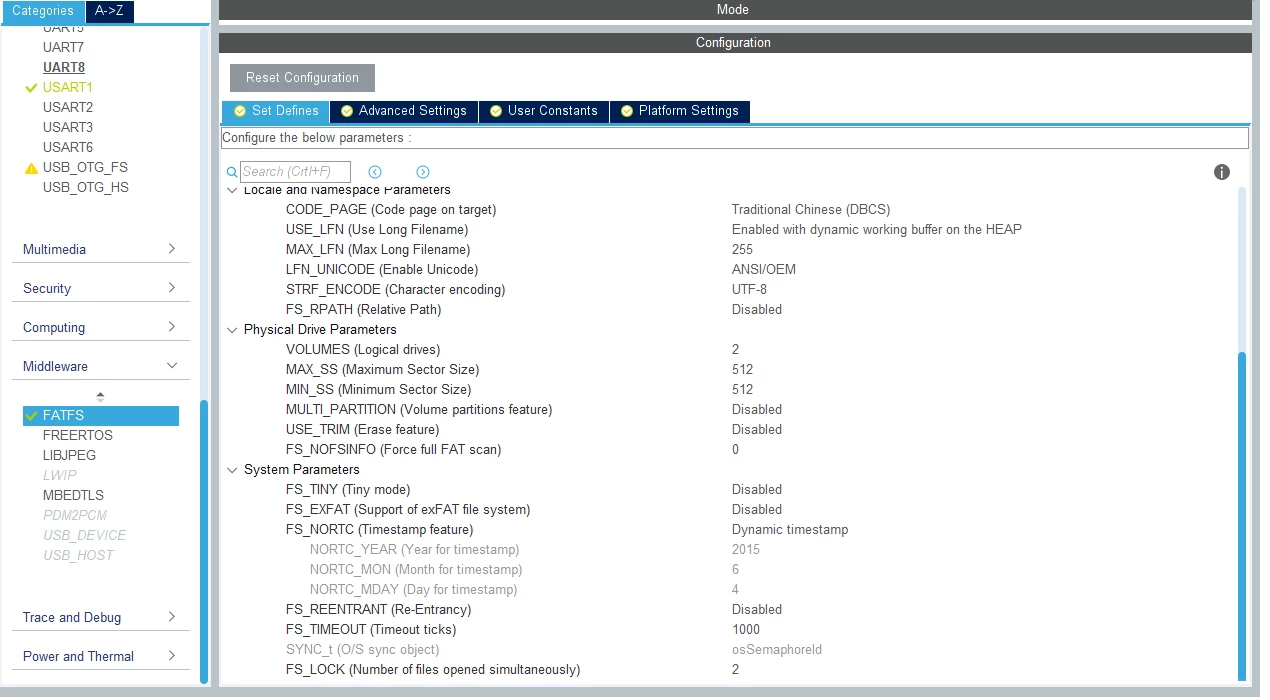1270x700 pixels.
Task: Change CODE_PAGE value Traditional Chinese (DBCS)
Action: [811, 209]
